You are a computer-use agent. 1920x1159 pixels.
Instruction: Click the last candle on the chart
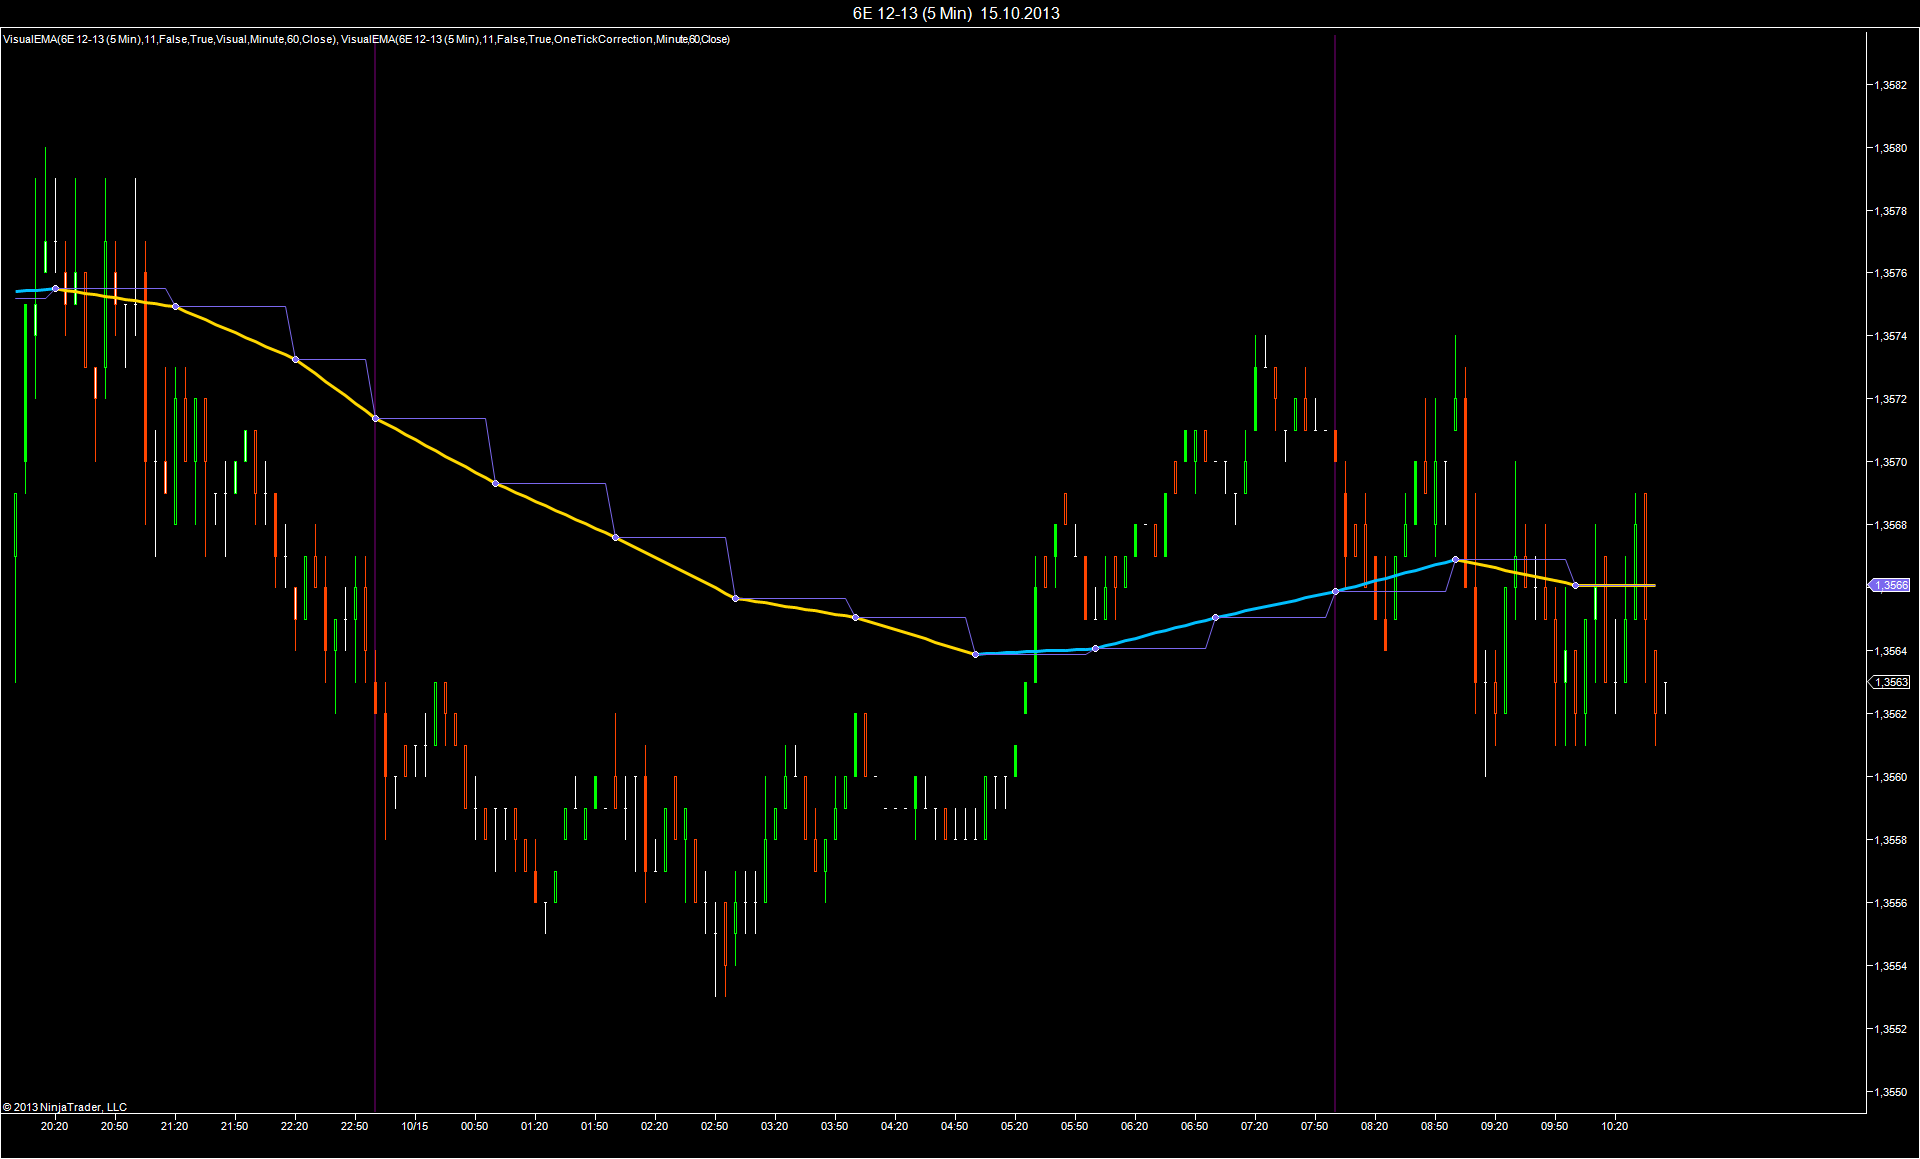click(x=1665, y=697)
